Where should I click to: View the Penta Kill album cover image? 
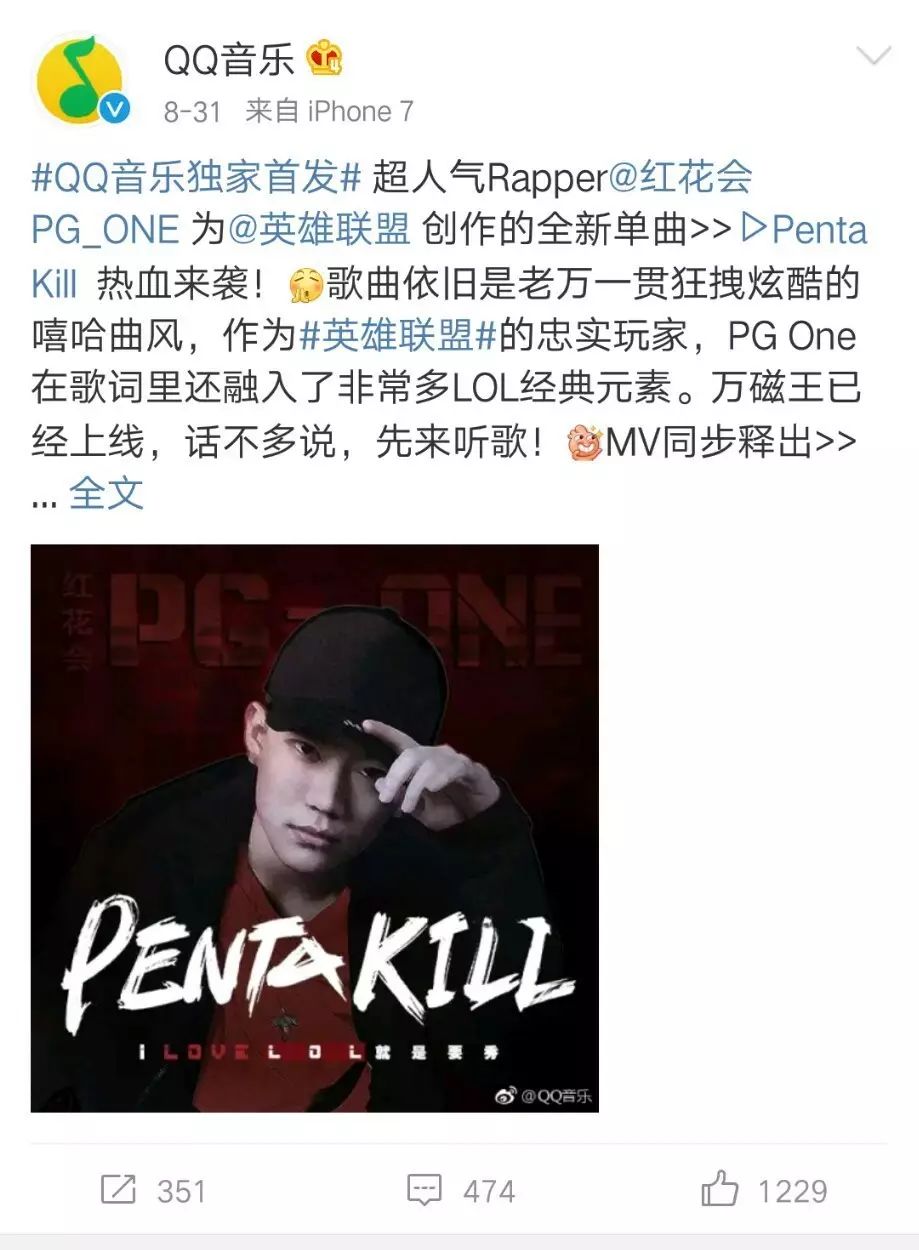(315, 828)
